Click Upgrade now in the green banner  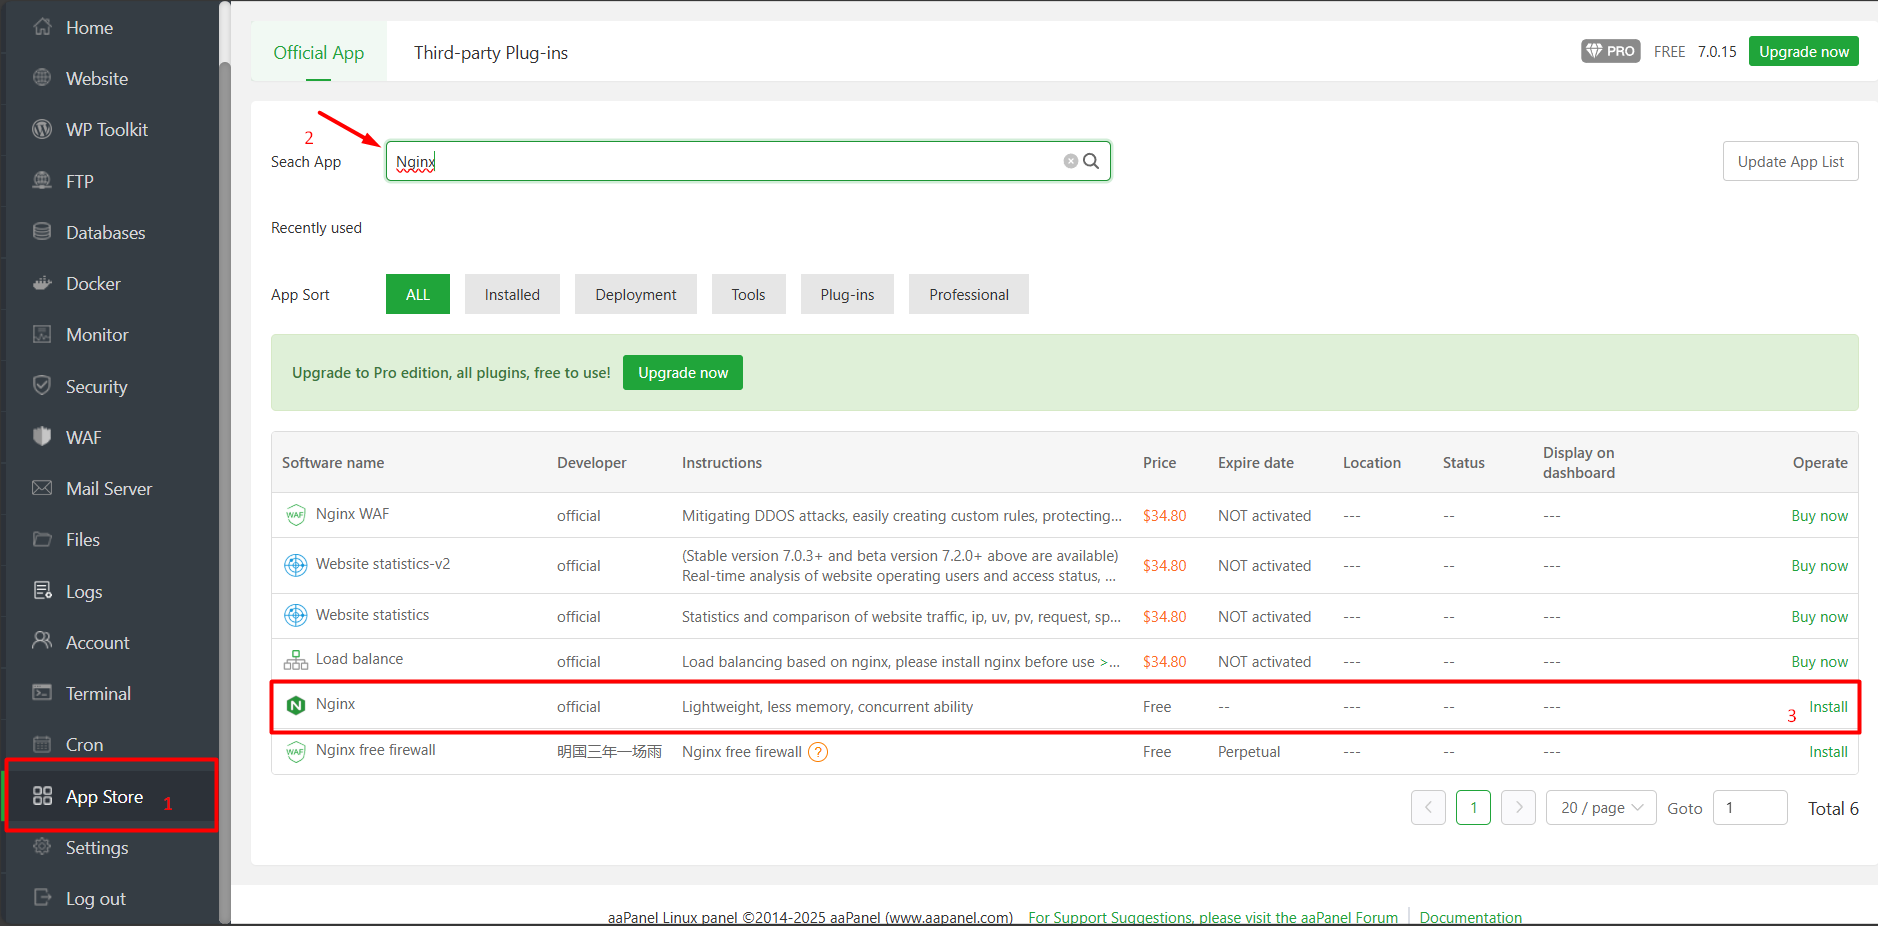tap(683, 372)
